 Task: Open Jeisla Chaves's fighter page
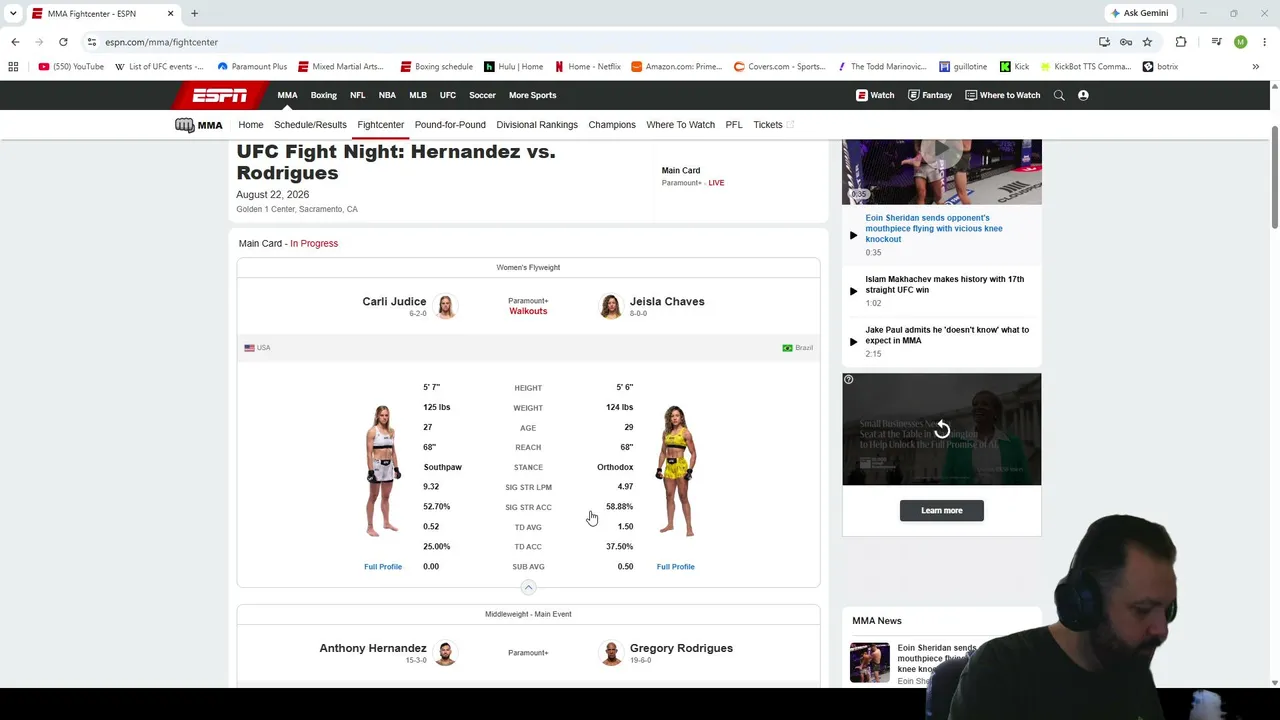pos(667,301)
